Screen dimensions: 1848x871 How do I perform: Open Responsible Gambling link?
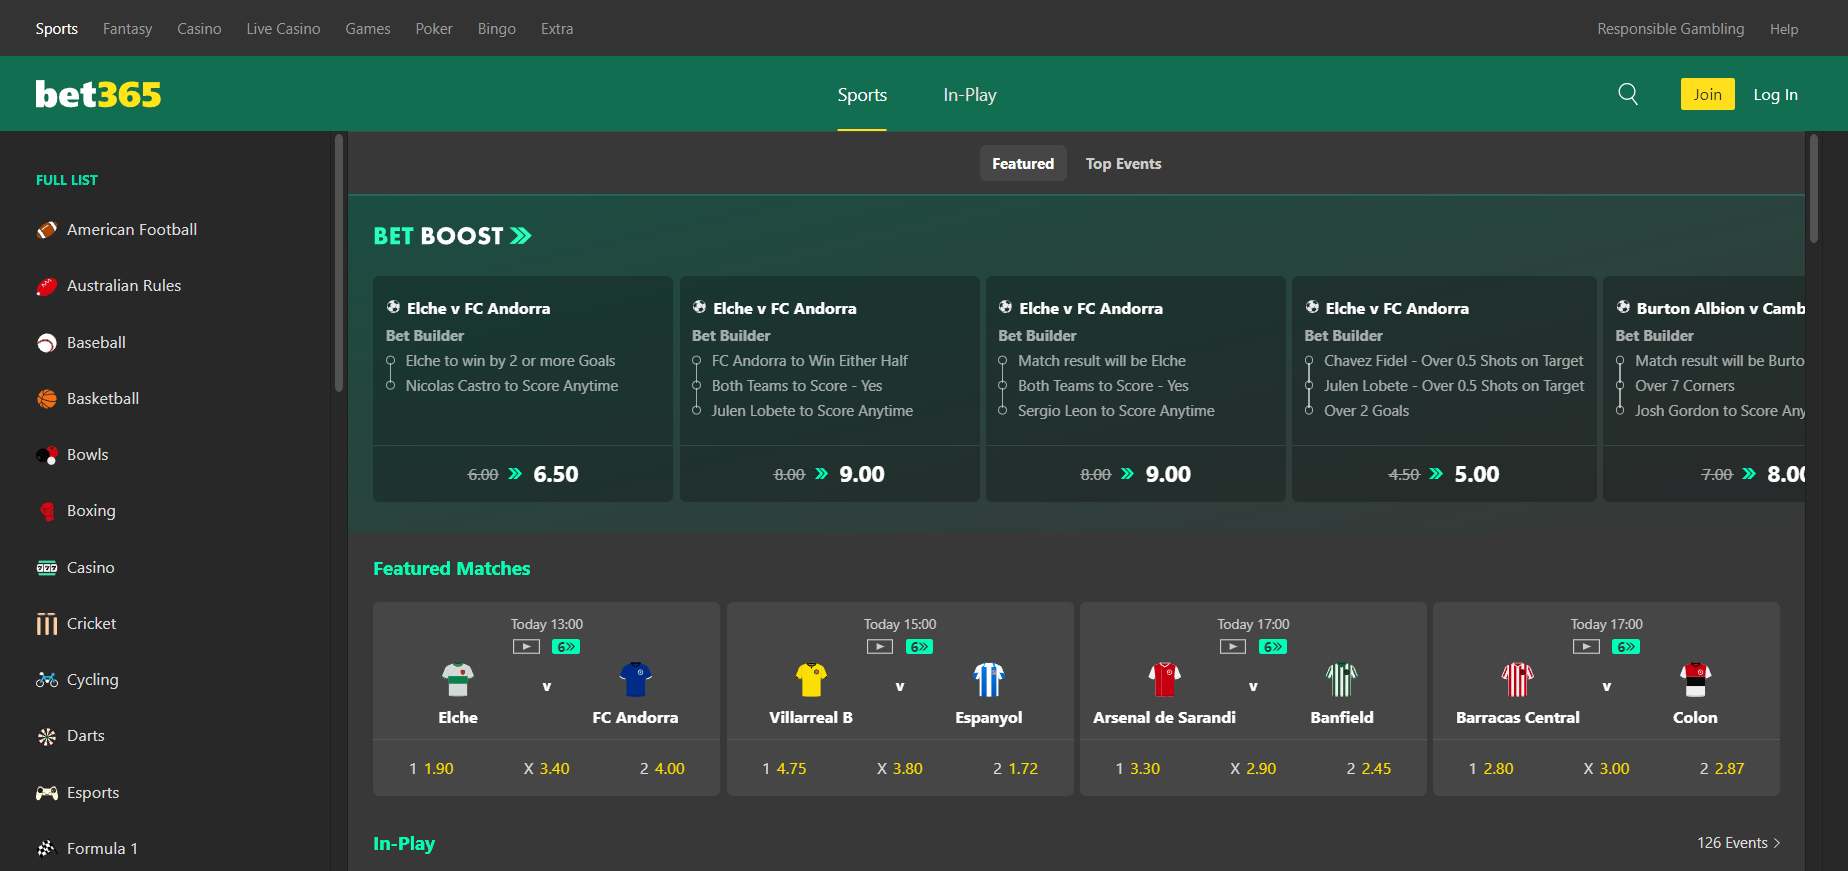tap(1671, 29)
